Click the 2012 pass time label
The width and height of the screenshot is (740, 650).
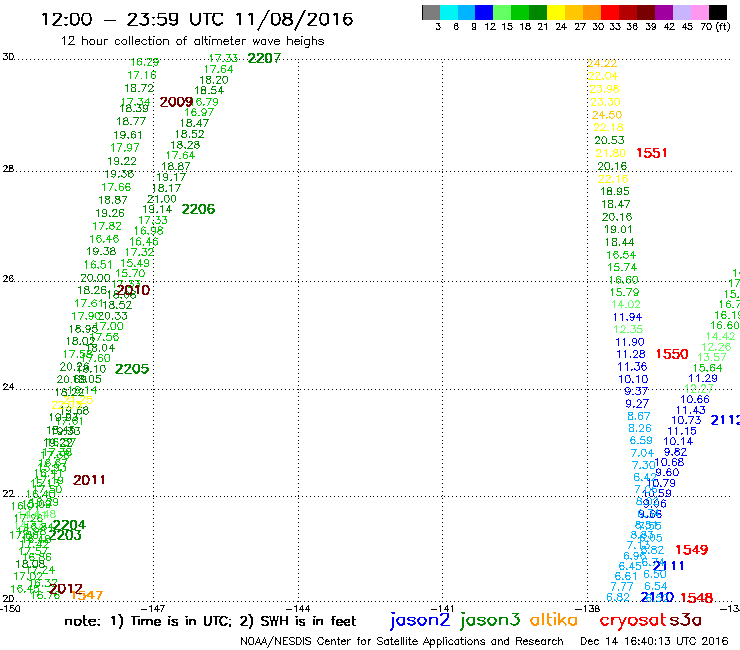[66, 589]
